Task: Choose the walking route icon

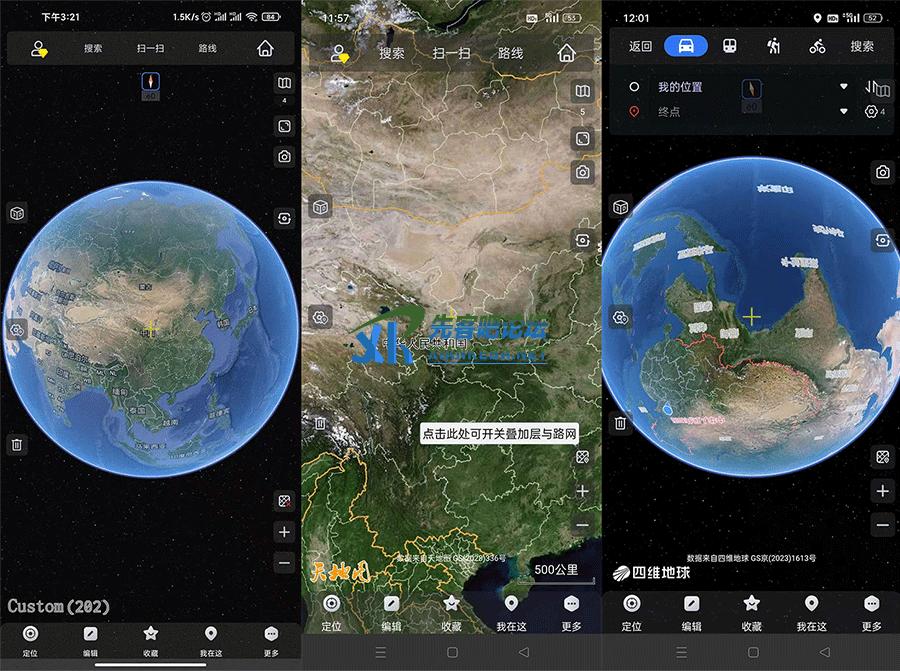Action: (774, 46)
